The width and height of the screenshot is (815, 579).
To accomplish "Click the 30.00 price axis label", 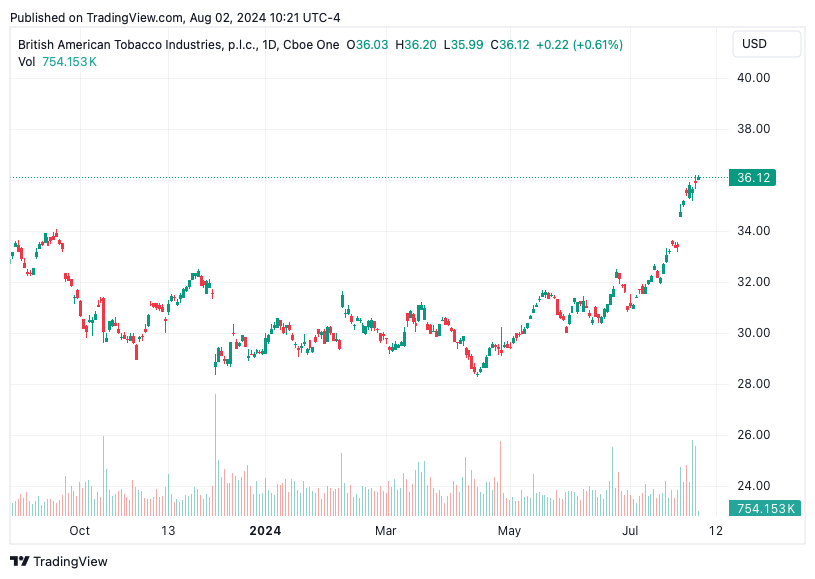I will (753, 333).
